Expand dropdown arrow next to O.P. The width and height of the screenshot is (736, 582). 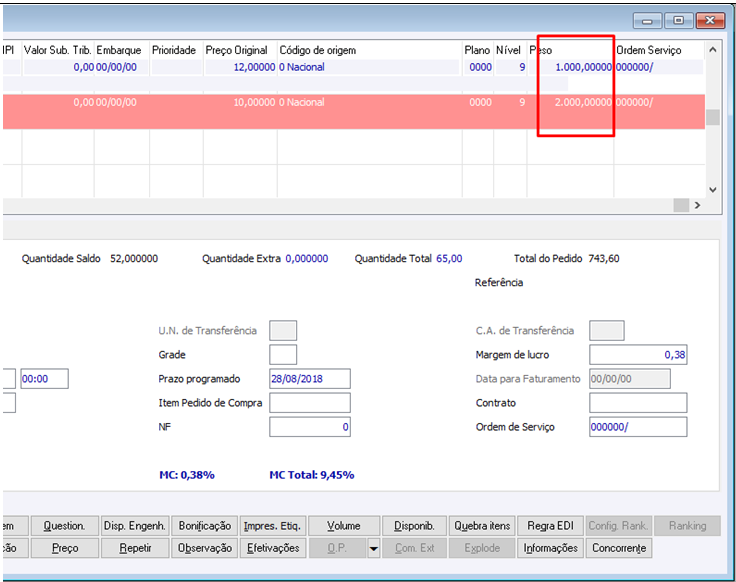tap(374, 548)
